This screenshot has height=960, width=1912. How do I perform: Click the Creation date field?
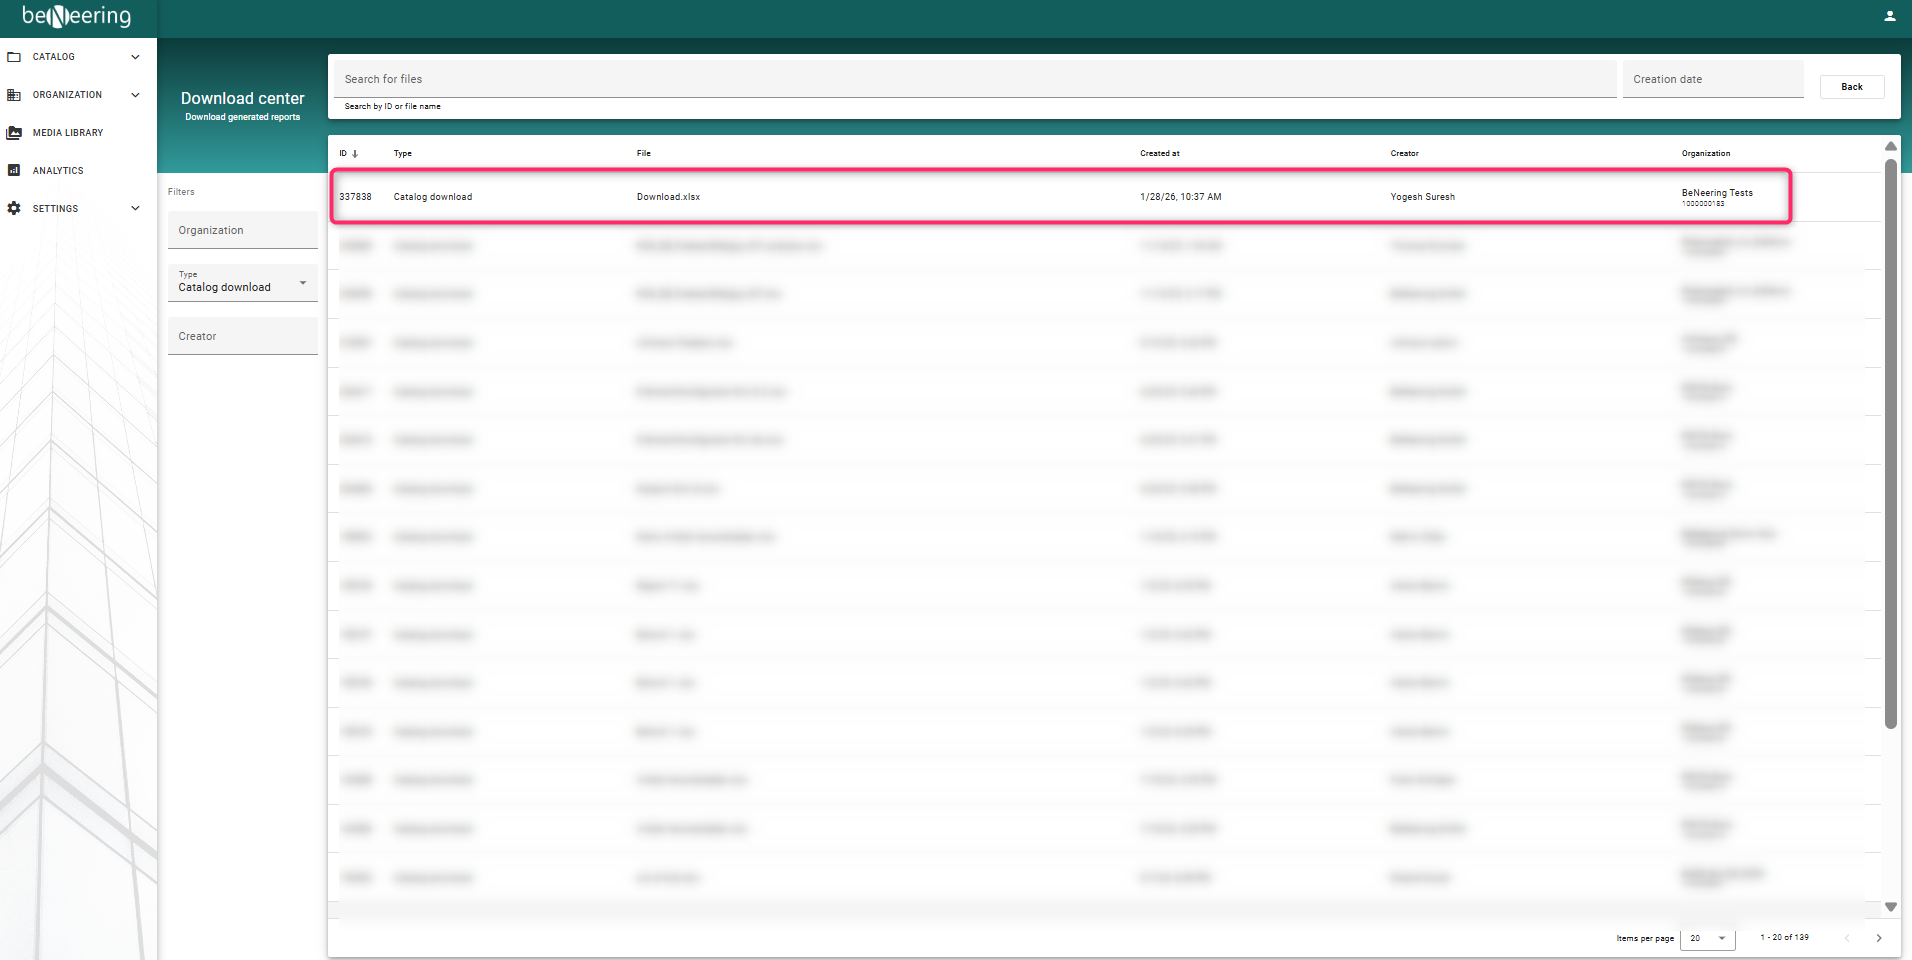click(1712, 79)
